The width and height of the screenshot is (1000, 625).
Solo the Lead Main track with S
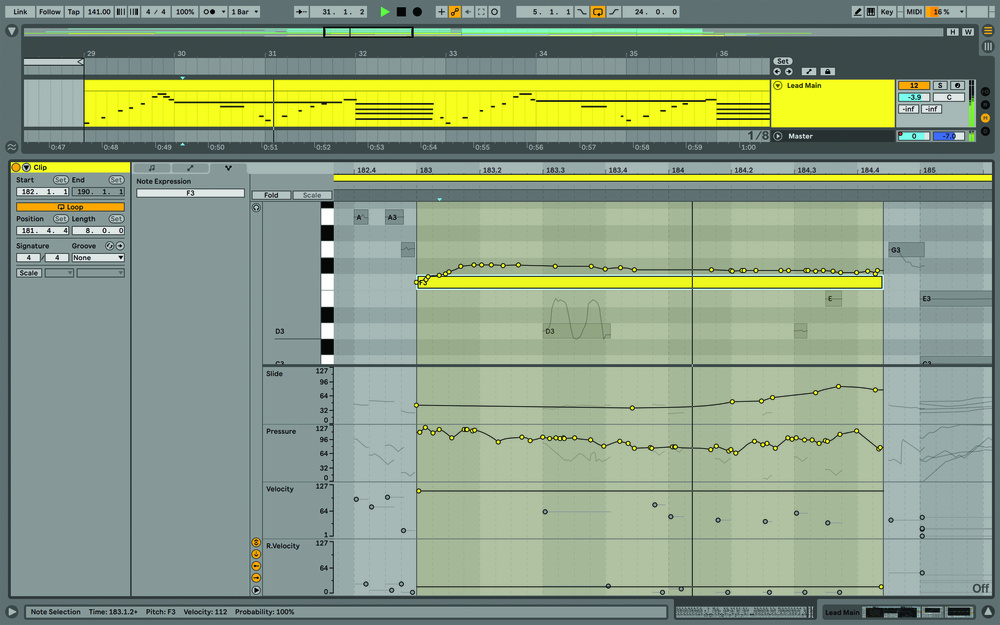(940, 85)
